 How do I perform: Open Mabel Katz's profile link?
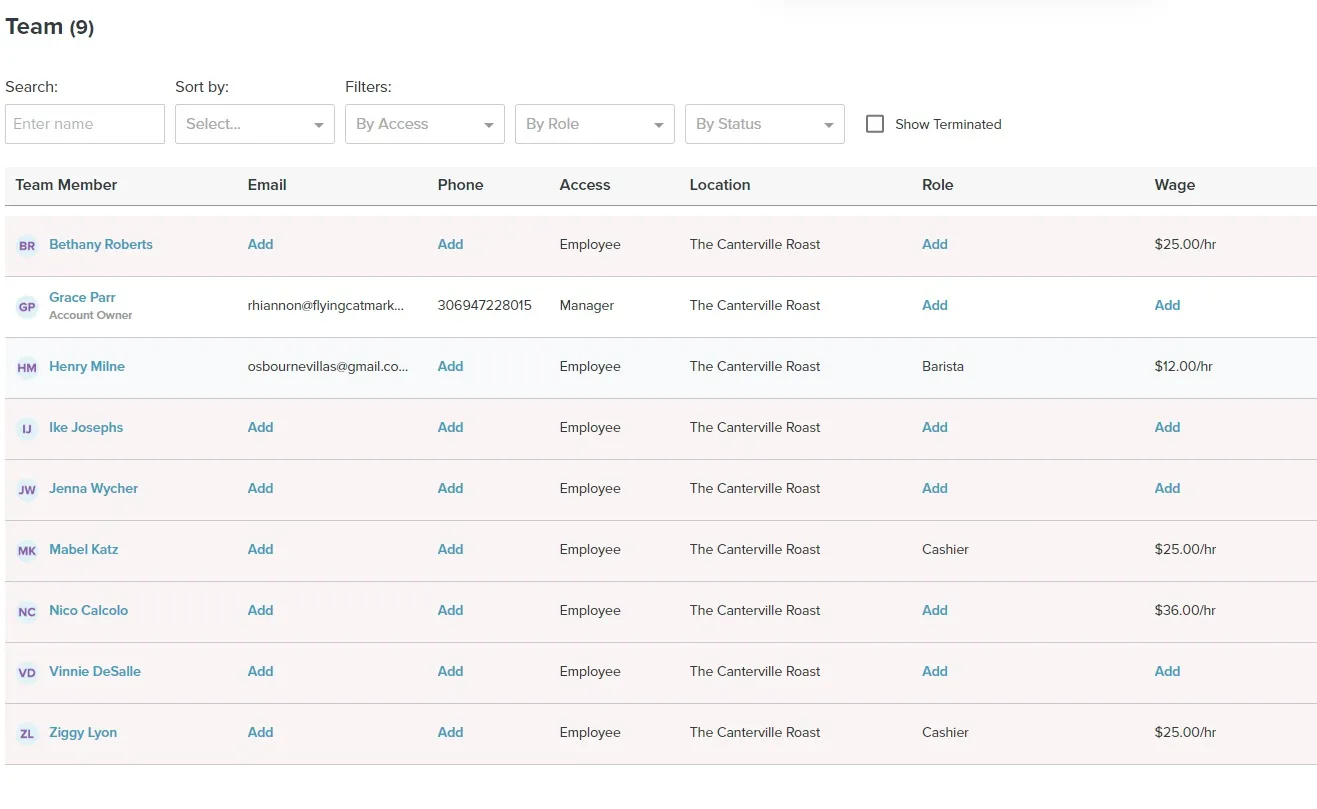[x=84, y=549]
